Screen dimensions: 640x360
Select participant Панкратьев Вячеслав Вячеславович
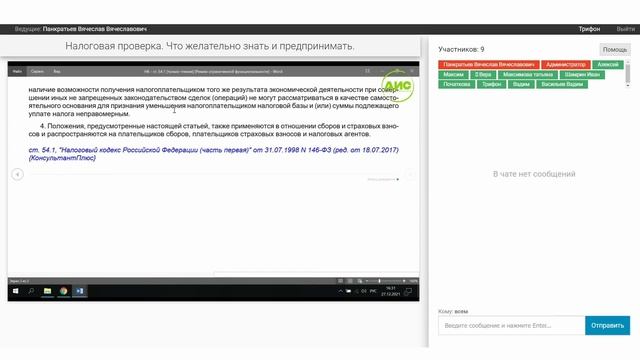489,64
